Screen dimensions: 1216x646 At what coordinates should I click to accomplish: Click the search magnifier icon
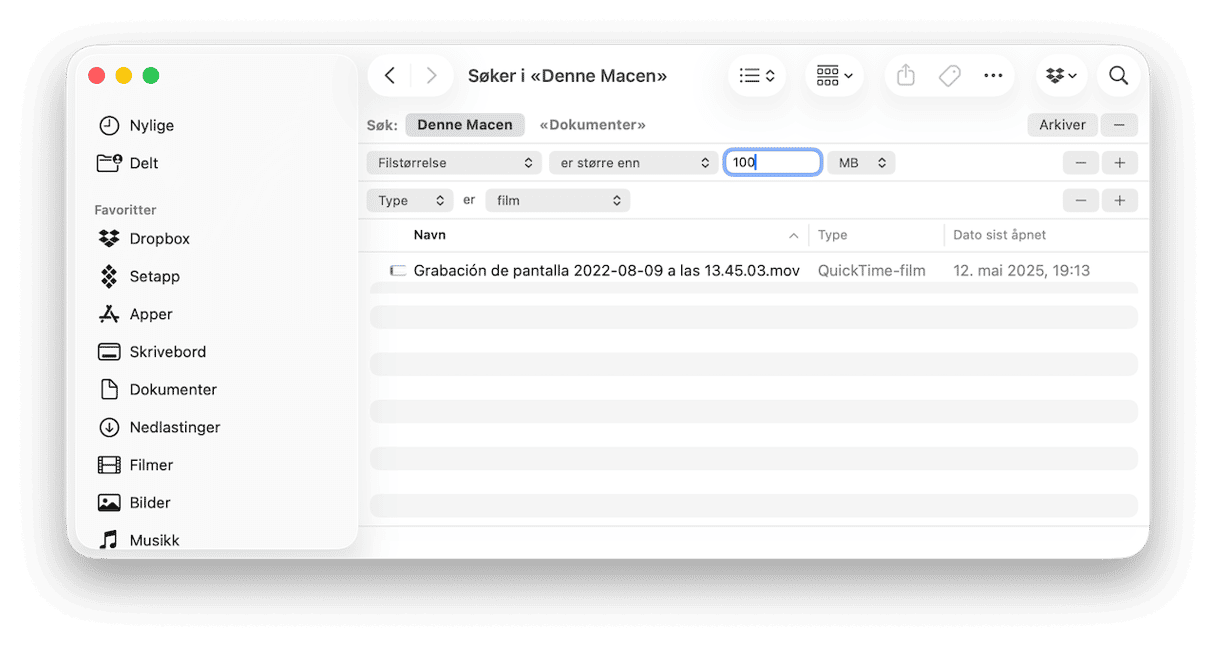(x=1118, y=76)
